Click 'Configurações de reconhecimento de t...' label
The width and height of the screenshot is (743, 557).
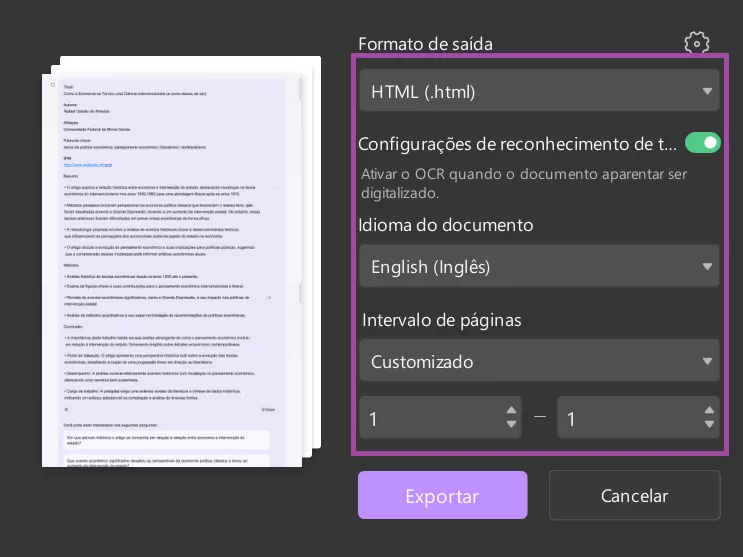pyautogui.click(x=517, y=144)
